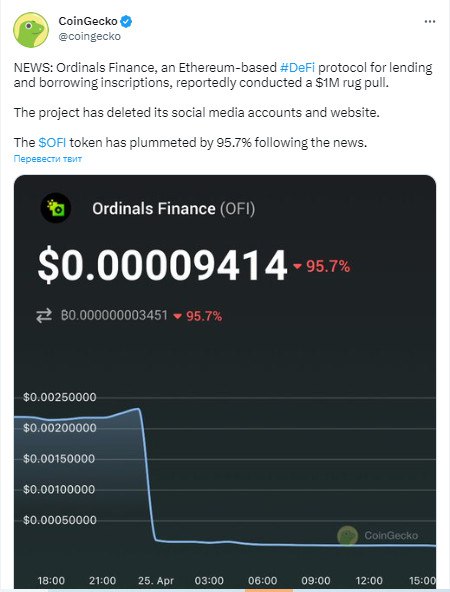Screen dimensions: 450x592
Task: Open the embedded price chart image
Action: pos(225,382)
